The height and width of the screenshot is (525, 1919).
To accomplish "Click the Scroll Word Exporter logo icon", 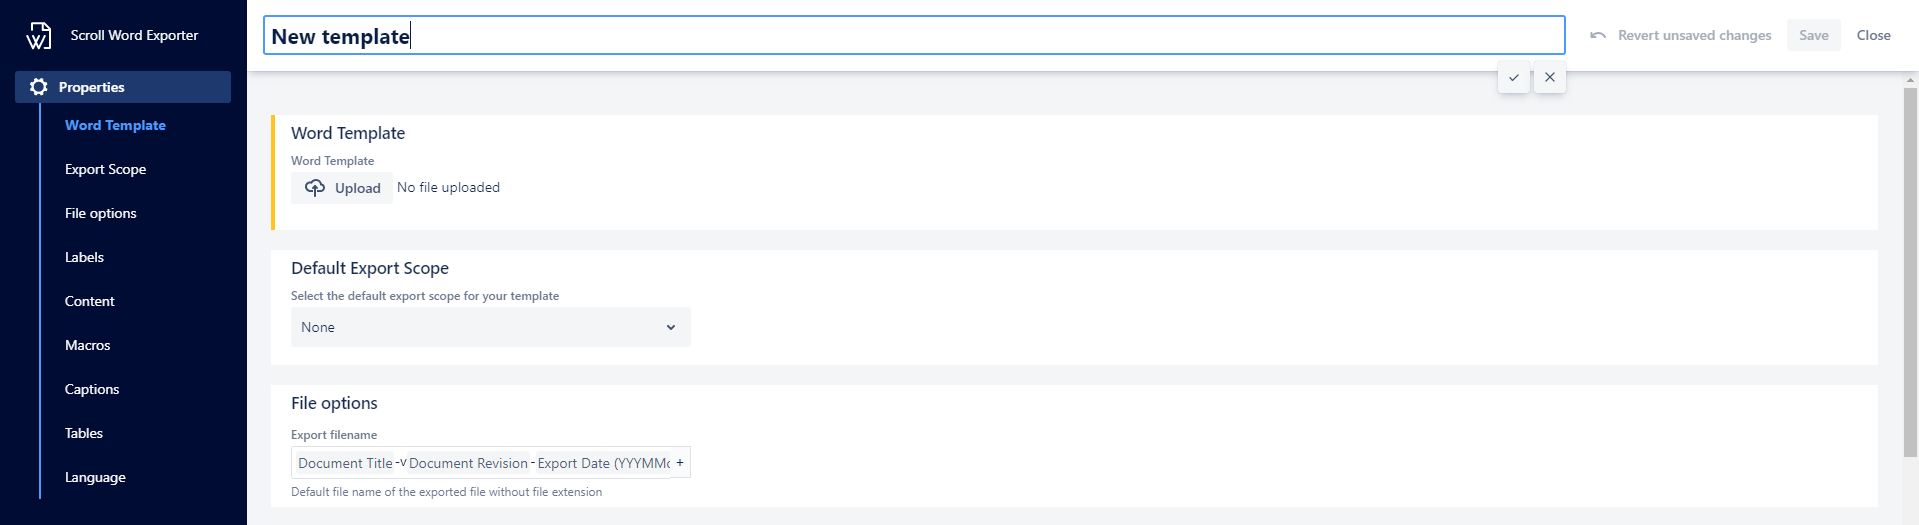I will [x=38, y=36].
